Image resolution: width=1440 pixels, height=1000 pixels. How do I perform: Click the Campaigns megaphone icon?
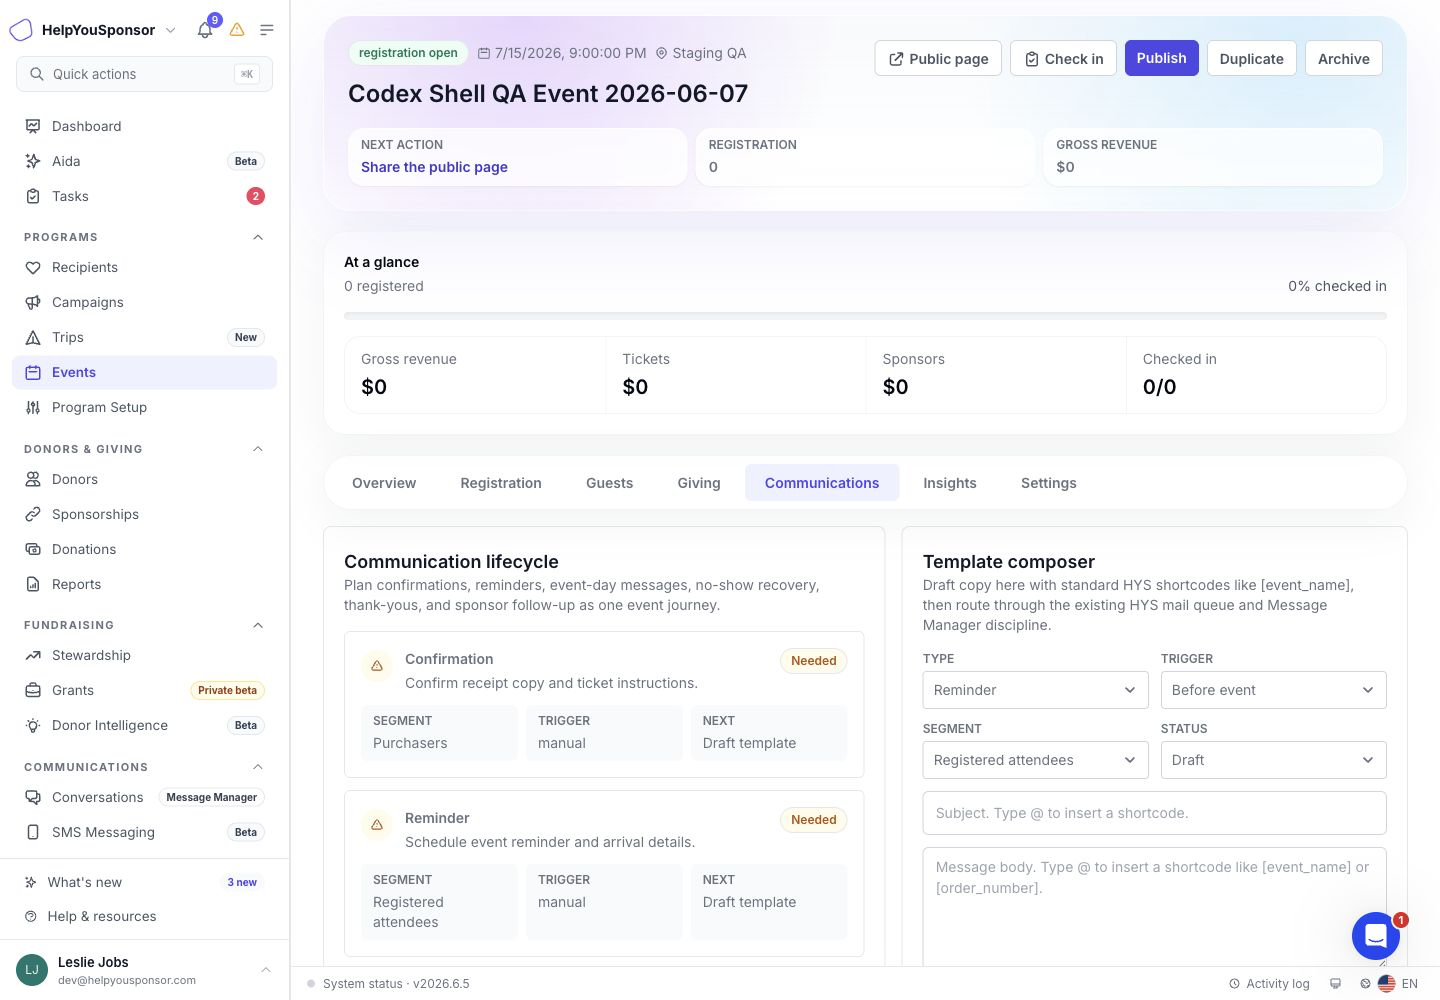tap(33, 302)
